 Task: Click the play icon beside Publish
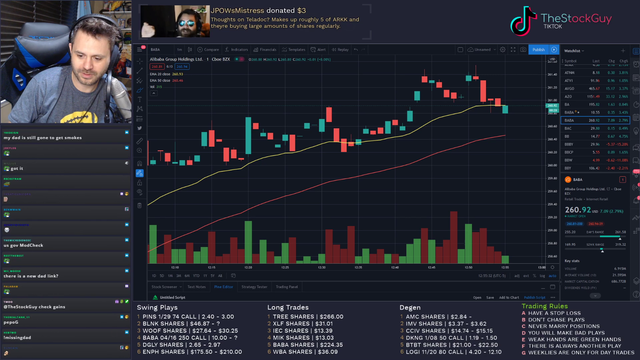[x=554, y=49]
